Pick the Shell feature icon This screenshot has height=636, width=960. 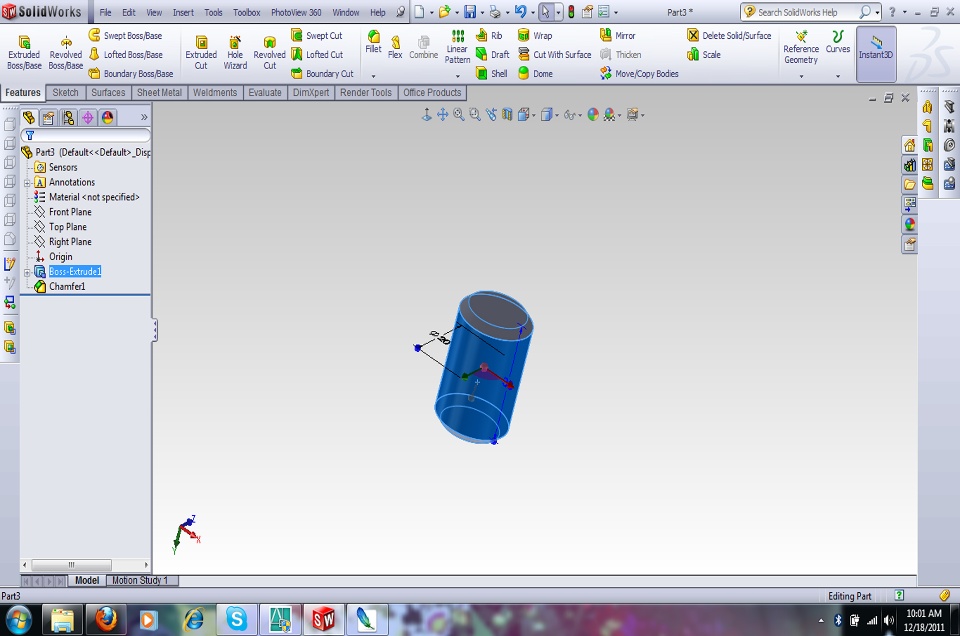click(491, 73)
